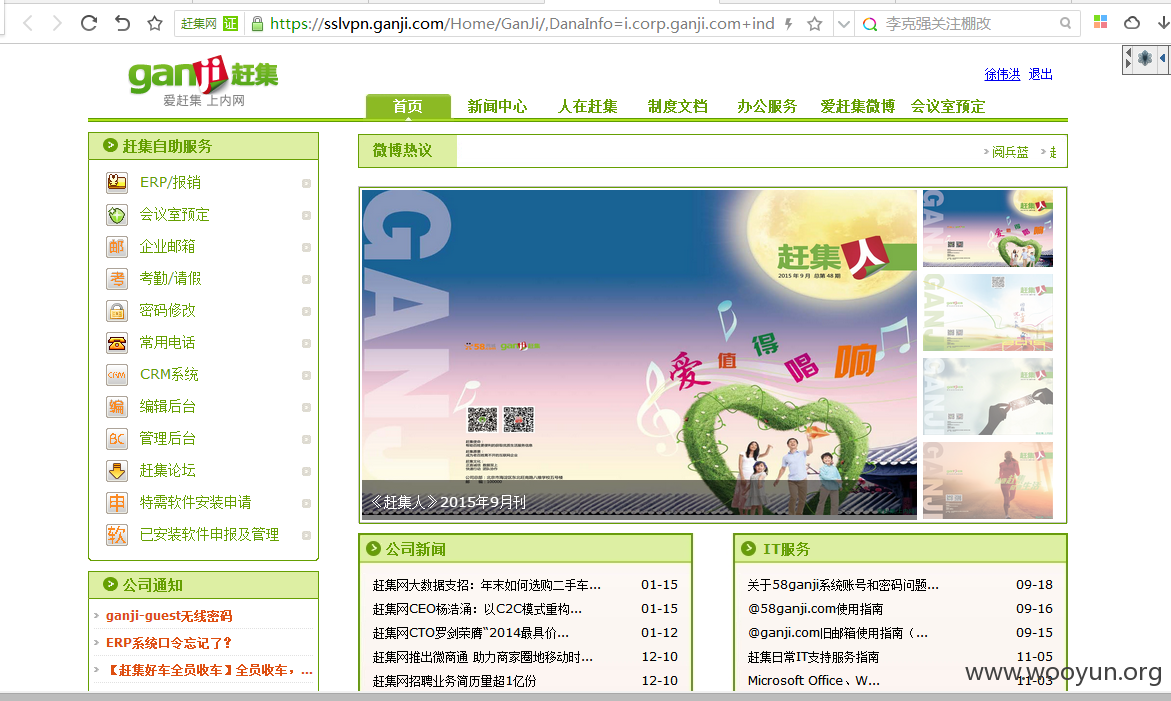Bookmark page with star icon left of address
The image size is (1171, 701).
click(155, 23)
